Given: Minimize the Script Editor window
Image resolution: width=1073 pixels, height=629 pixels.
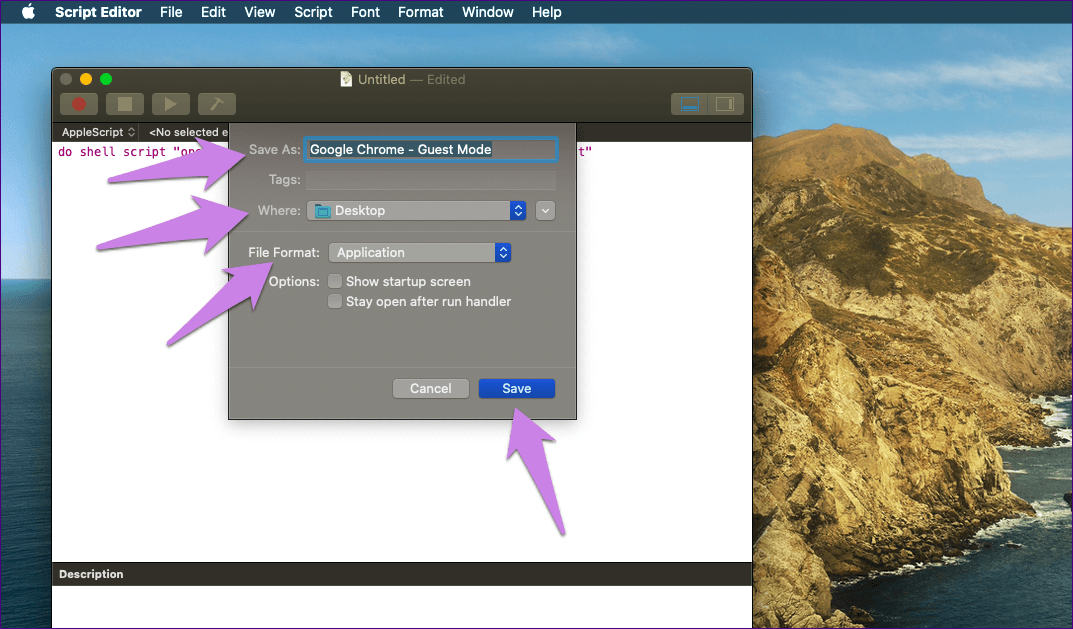Looking at the screenshot, I should (x=86, y=79).
